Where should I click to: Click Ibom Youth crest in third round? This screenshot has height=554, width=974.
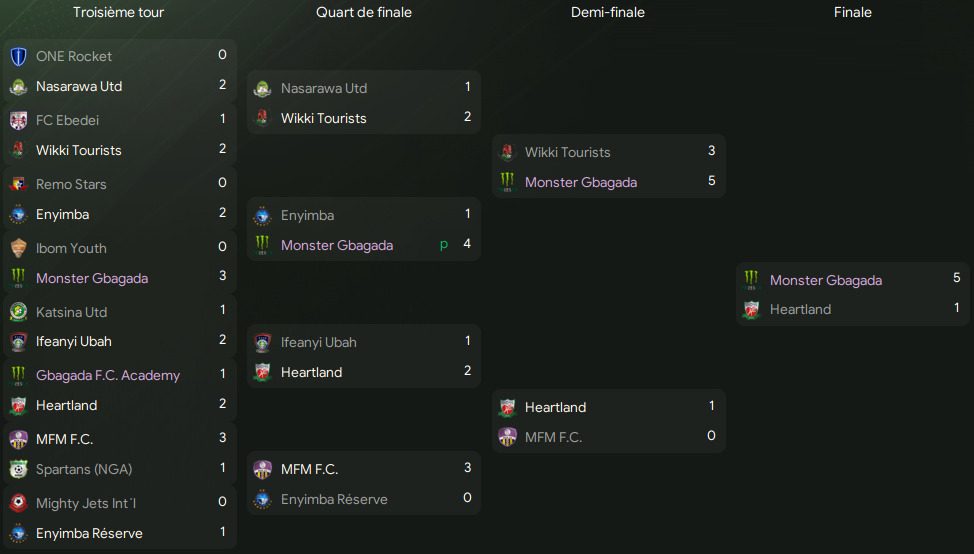[x=19, y=248]
